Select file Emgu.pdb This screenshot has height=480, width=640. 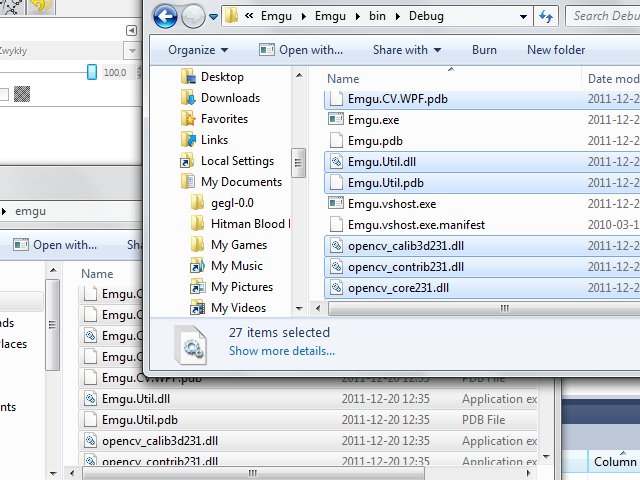click(375, 141)
